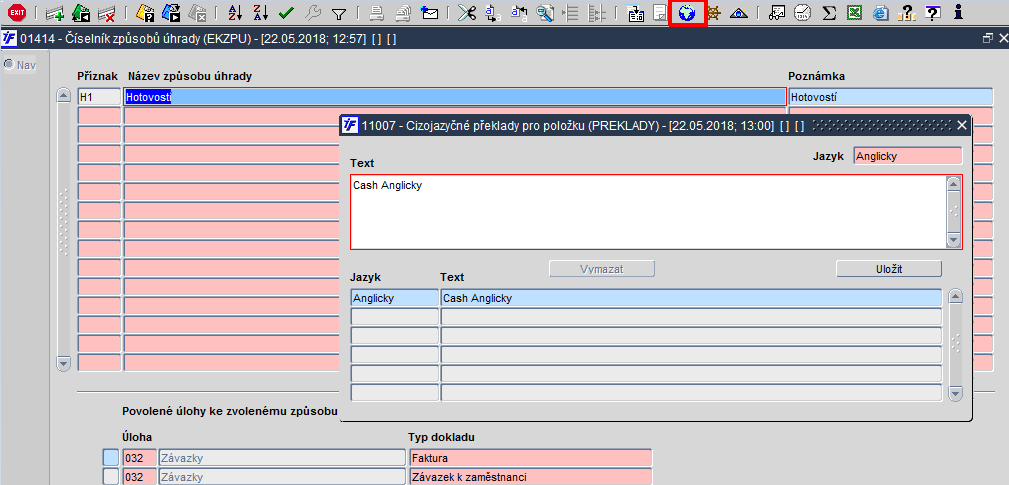Toggle checkbox beside Závazek k zaměstnanci row

111,477
